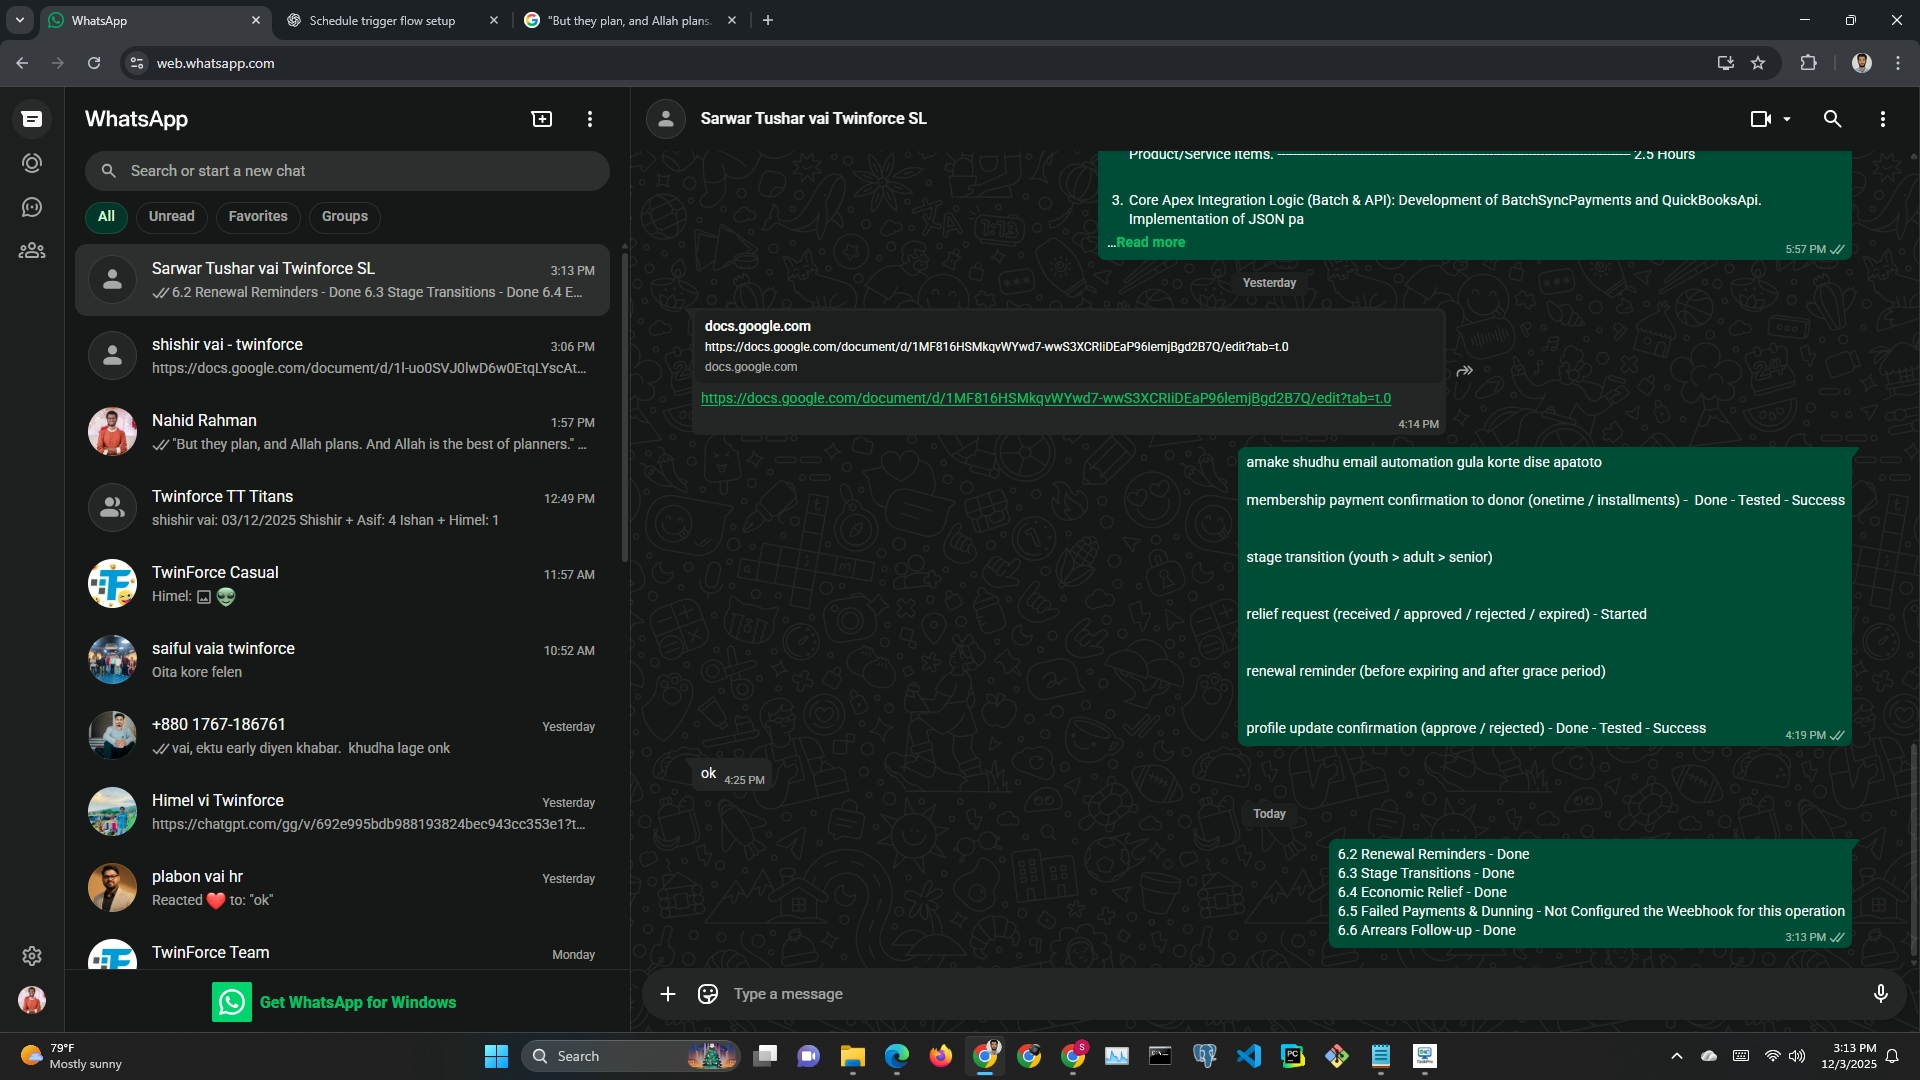Click Read more on the long message
The width and height of the screenshot is (1920, 1080).
tap(1150, 242)
